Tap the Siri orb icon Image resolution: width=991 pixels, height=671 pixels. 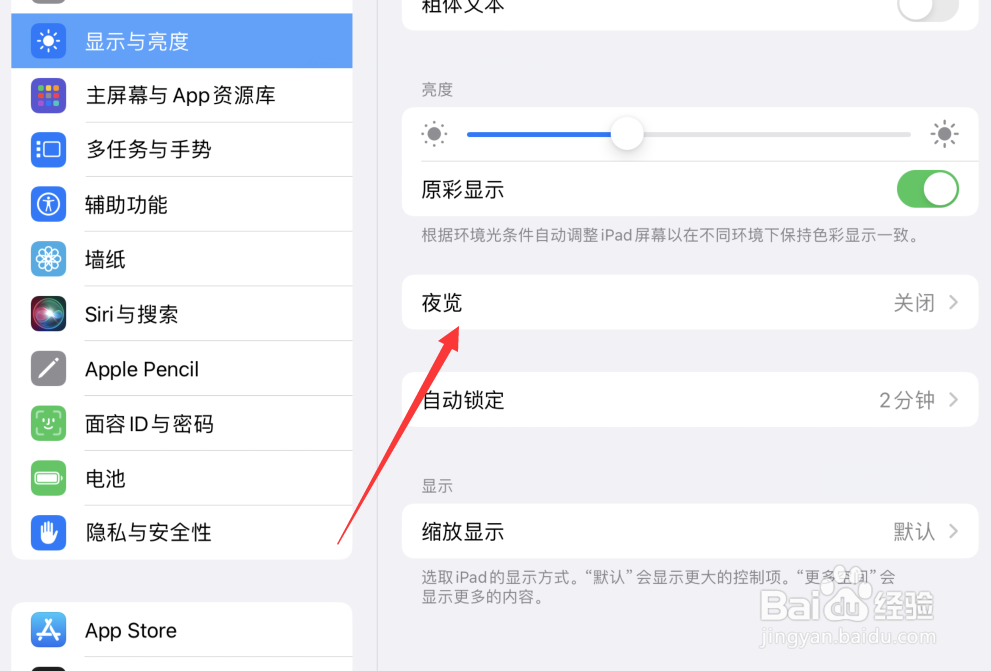click(x=49, y=314)
